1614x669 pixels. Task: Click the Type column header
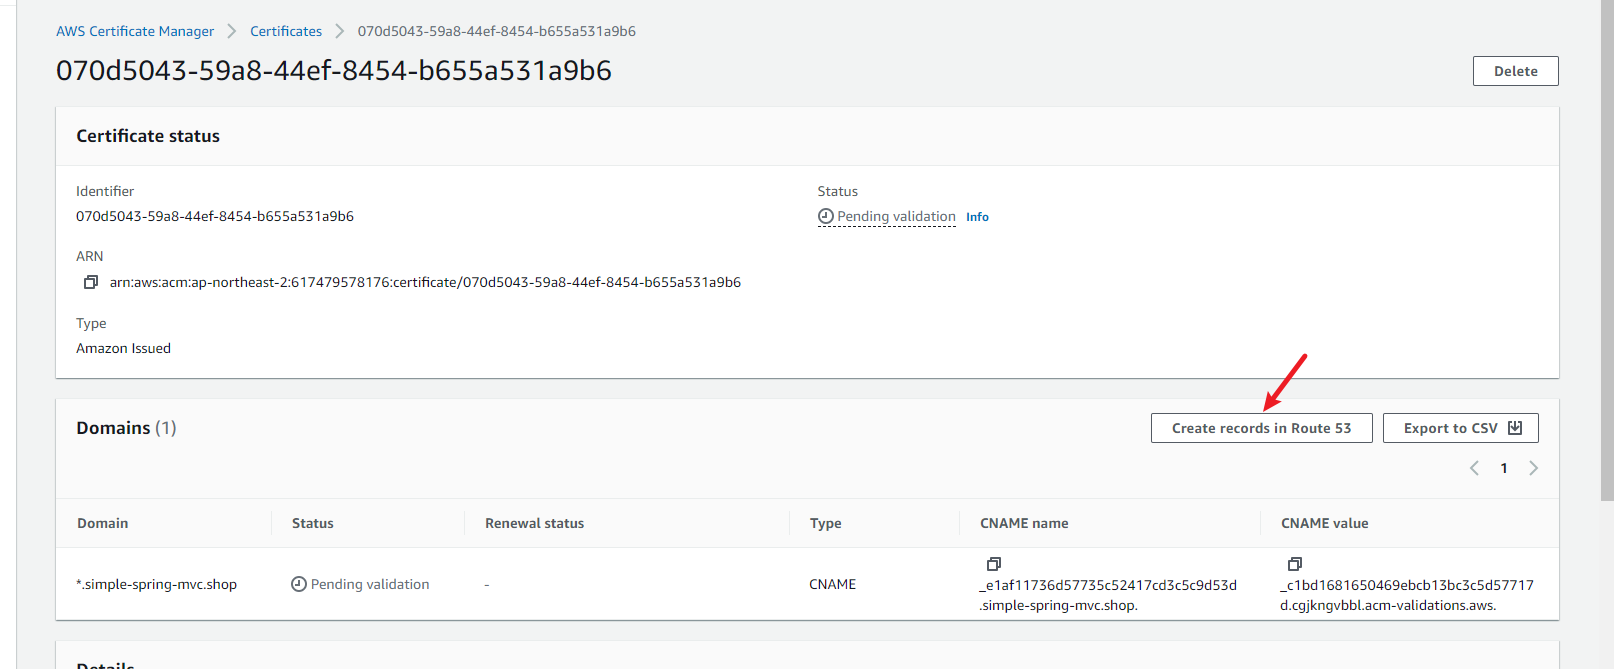click(826, 523)
